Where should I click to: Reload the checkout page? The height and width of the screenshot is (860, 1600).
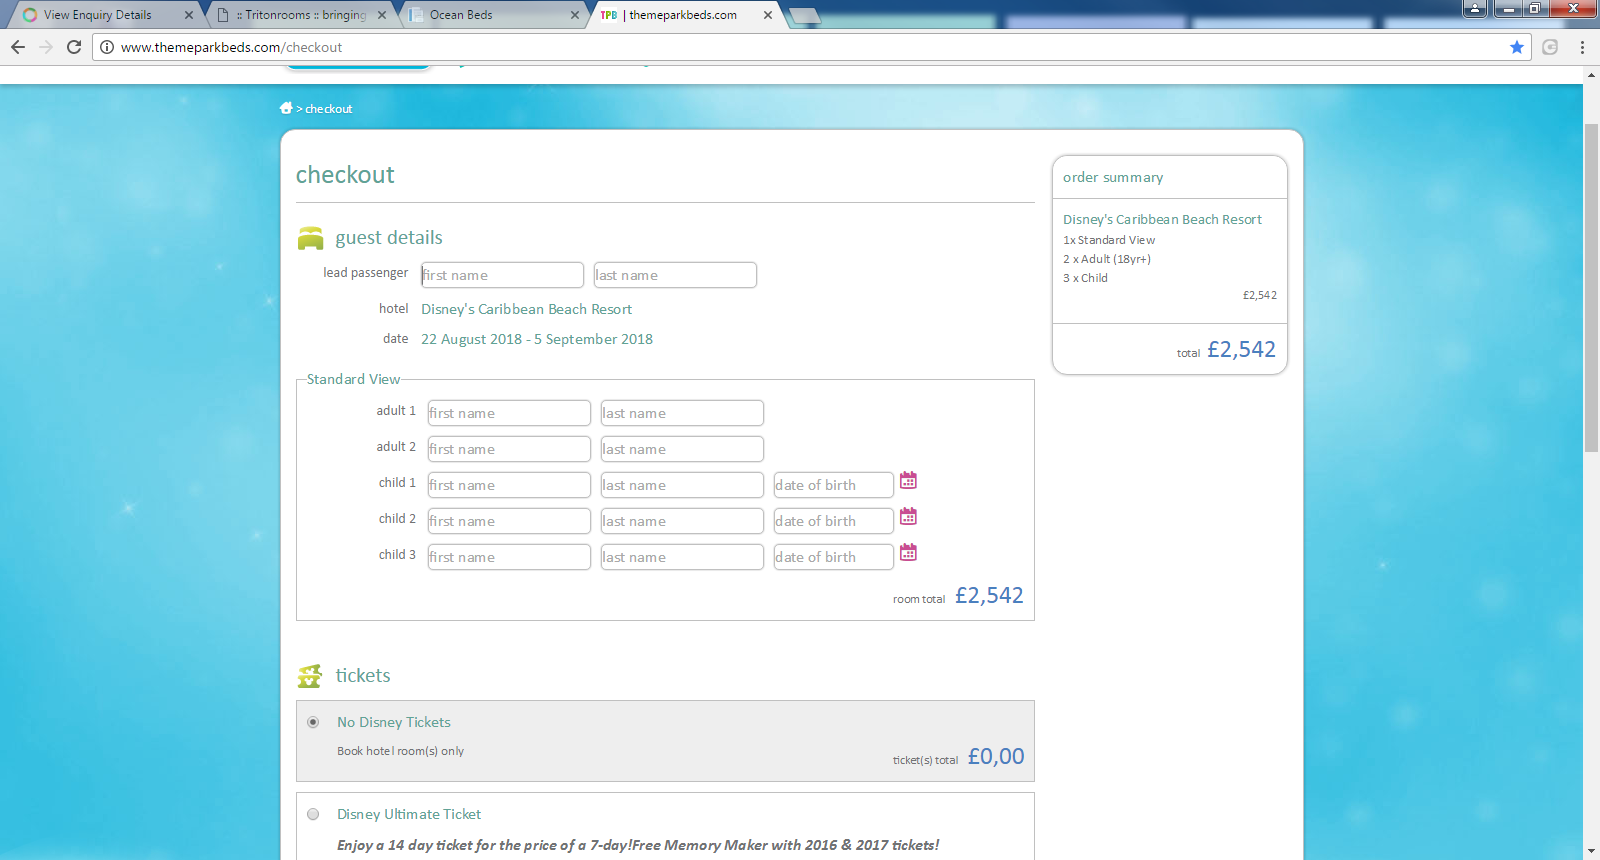point(74,47)
